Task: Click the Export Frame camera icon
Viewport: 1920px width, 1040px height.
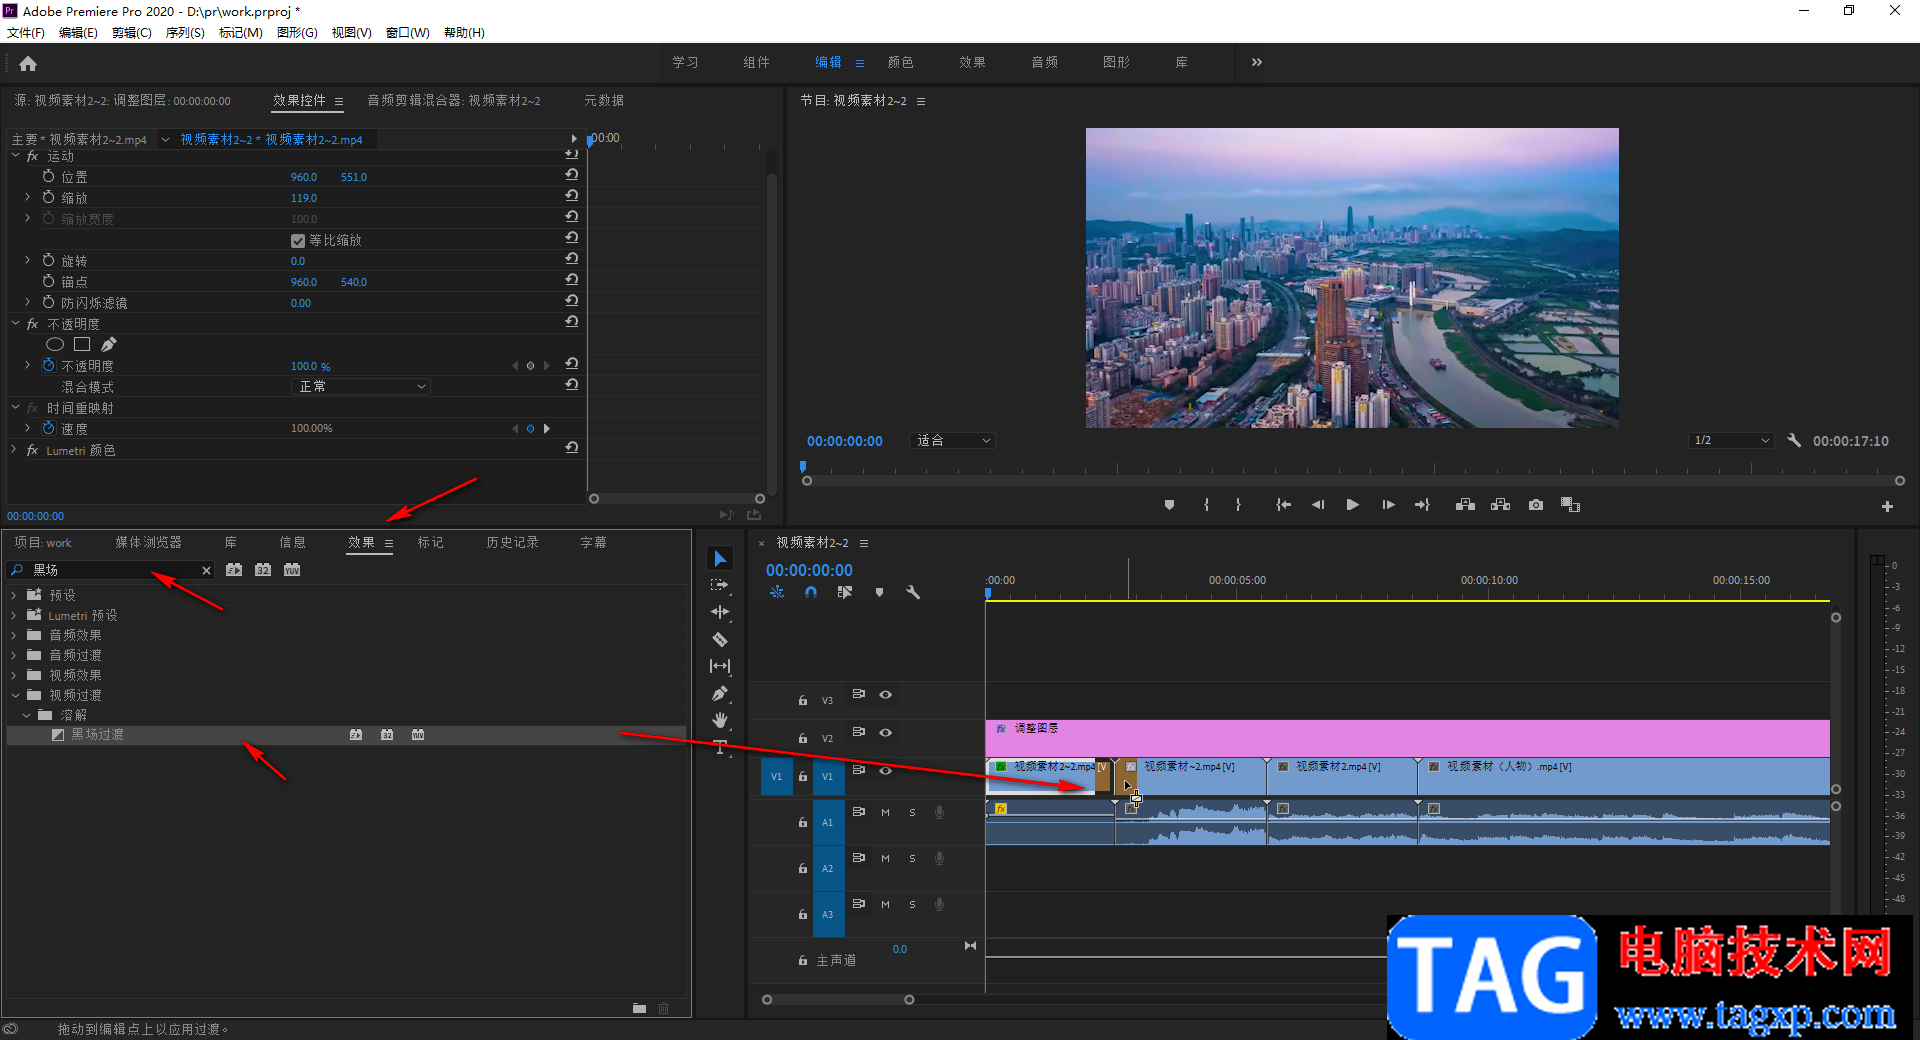Action: pyautogui.click(x=1536, y=505)
